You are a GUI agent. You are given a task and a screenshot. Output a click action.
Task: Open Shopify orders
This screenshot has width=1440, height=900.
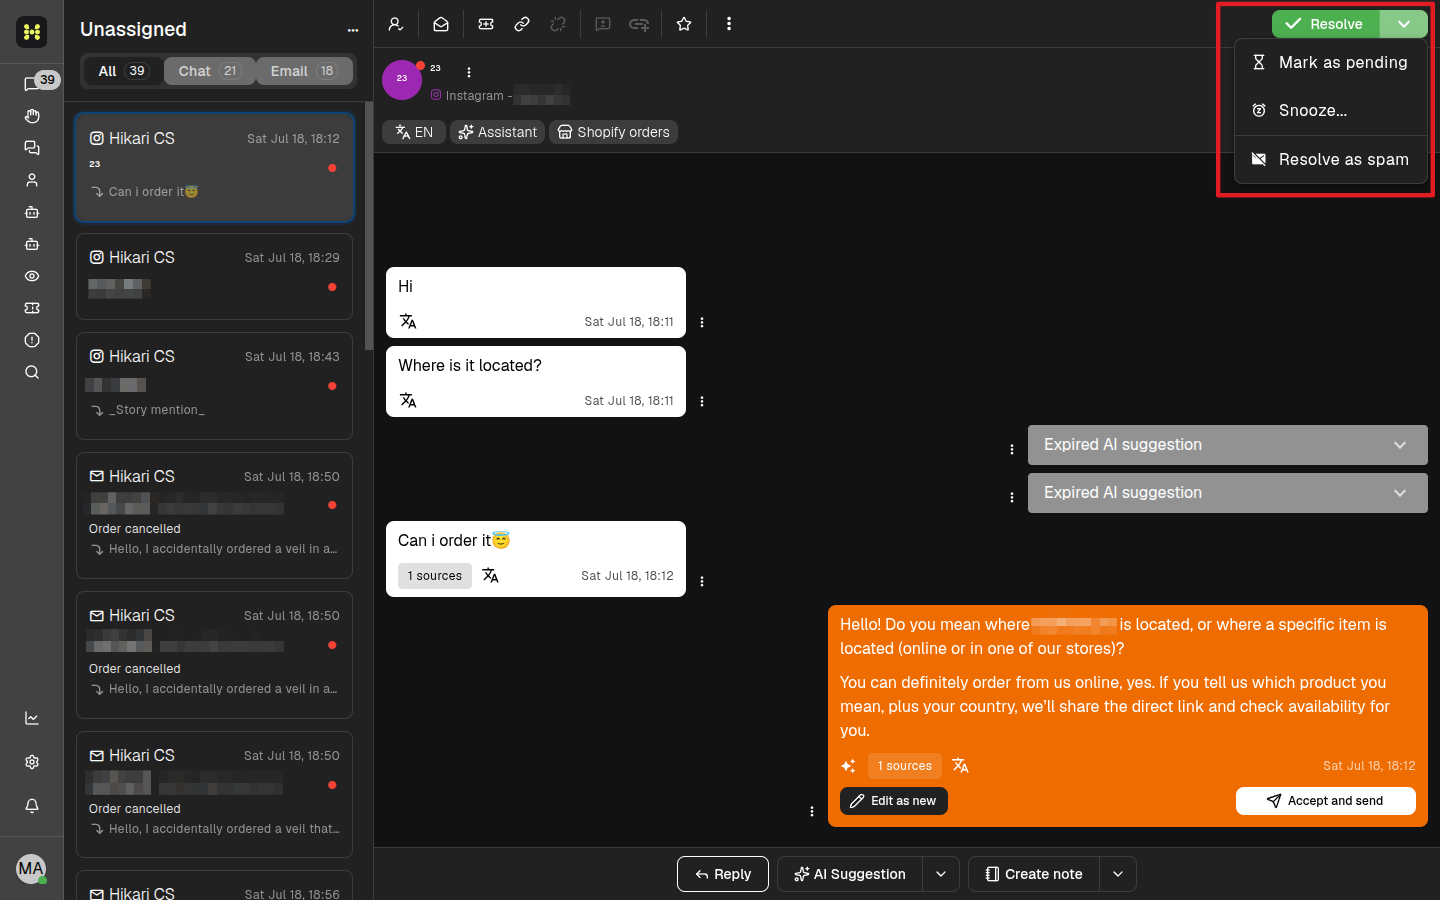(x=613, y=132)
